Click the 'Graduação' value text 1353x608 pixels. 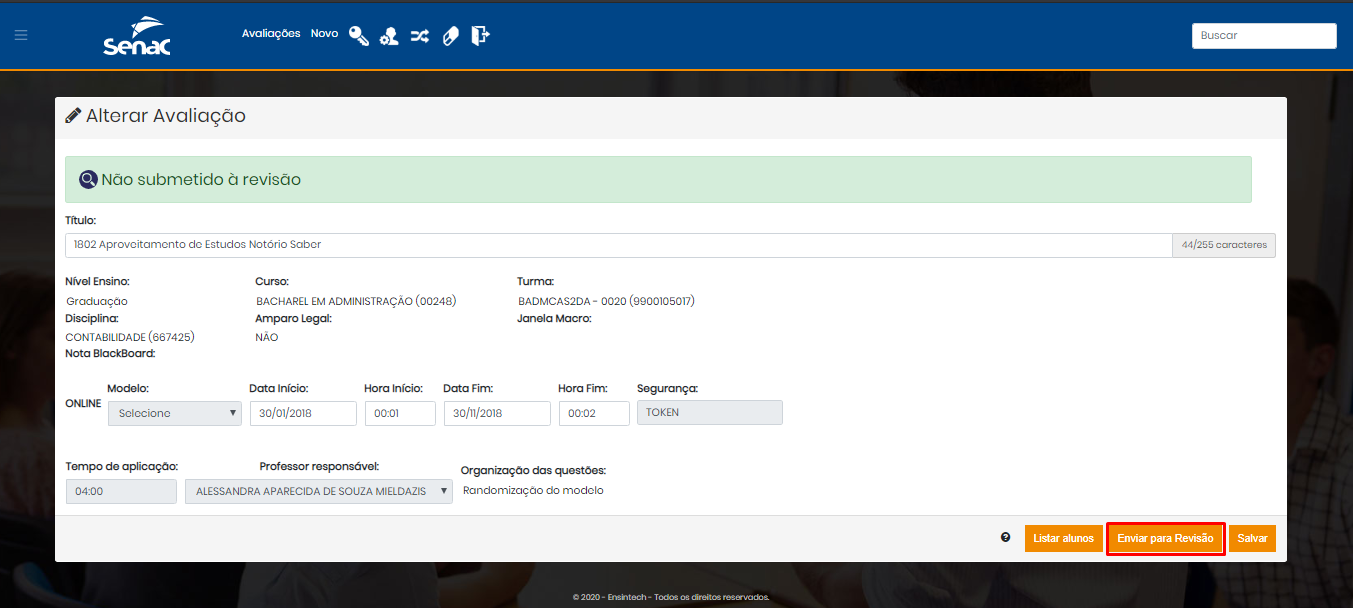point(97,301)
